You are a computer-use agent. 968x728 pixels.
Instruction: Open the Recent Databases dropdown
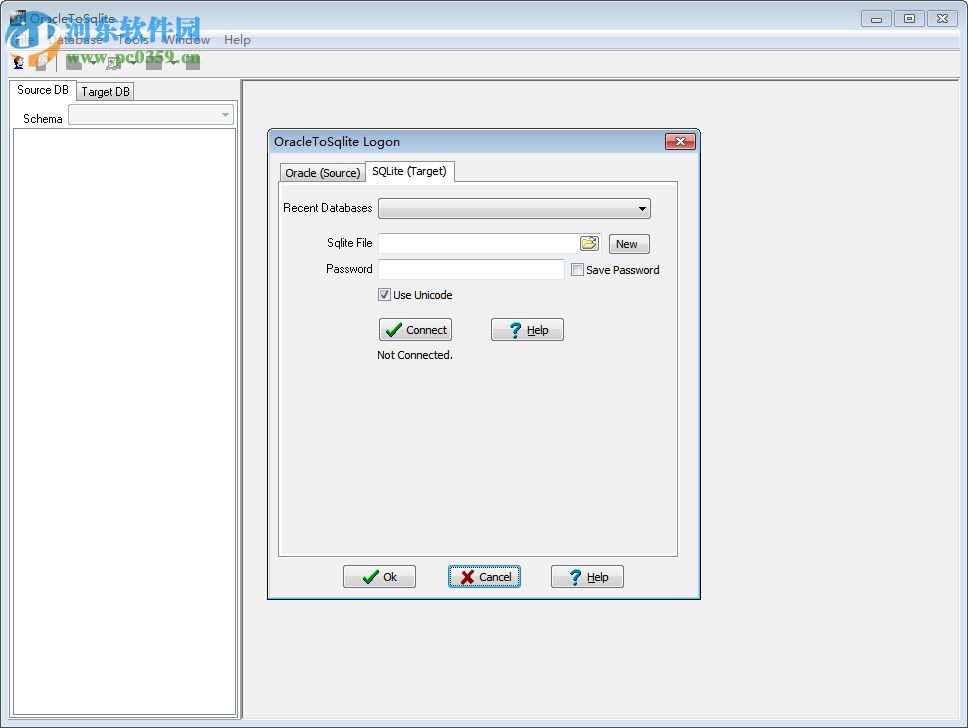[x=643, y=208]
